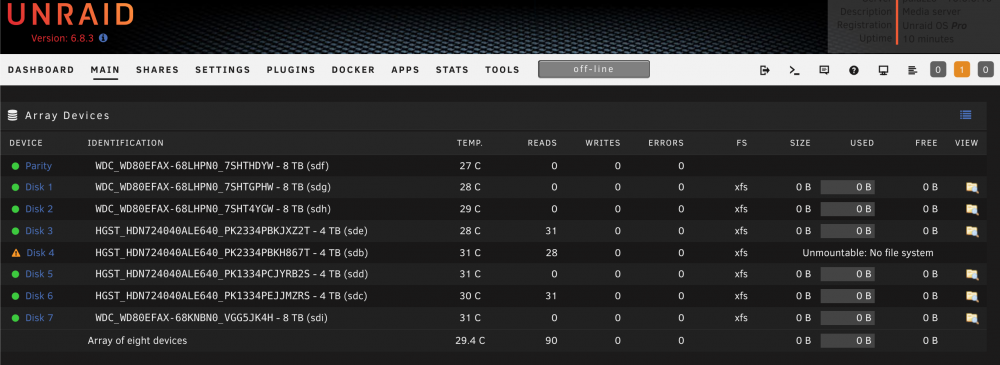Browse Disk 5 with view icon

971,274
